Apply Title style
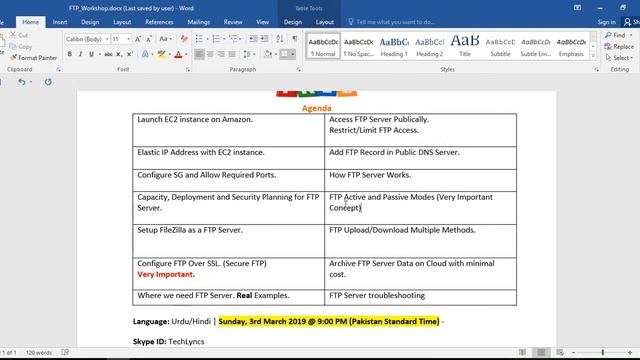The image size is (640, 360). point(465,47)
